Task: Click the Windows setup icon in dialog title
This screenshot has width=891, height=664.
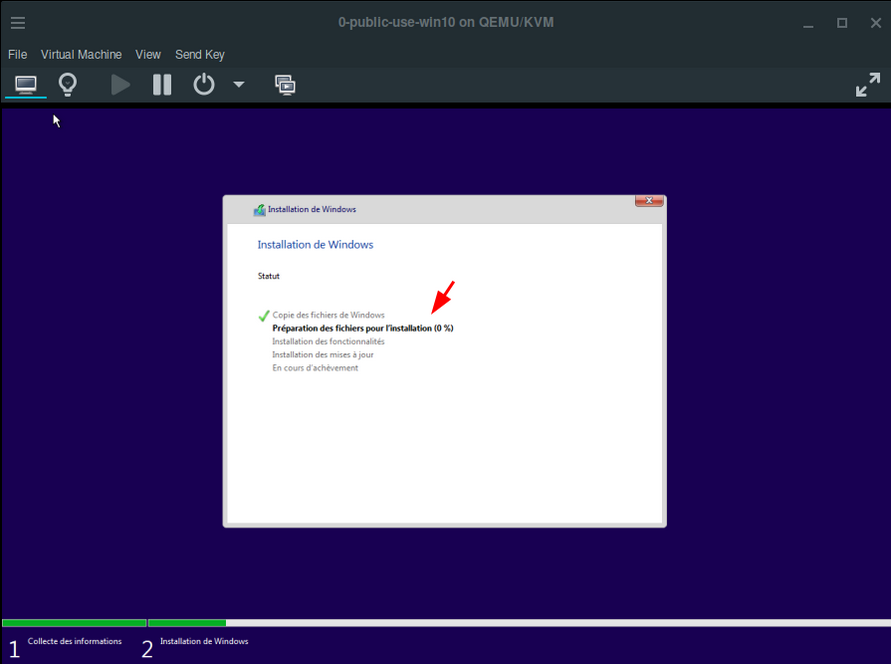Action: [x=259, y=210]
